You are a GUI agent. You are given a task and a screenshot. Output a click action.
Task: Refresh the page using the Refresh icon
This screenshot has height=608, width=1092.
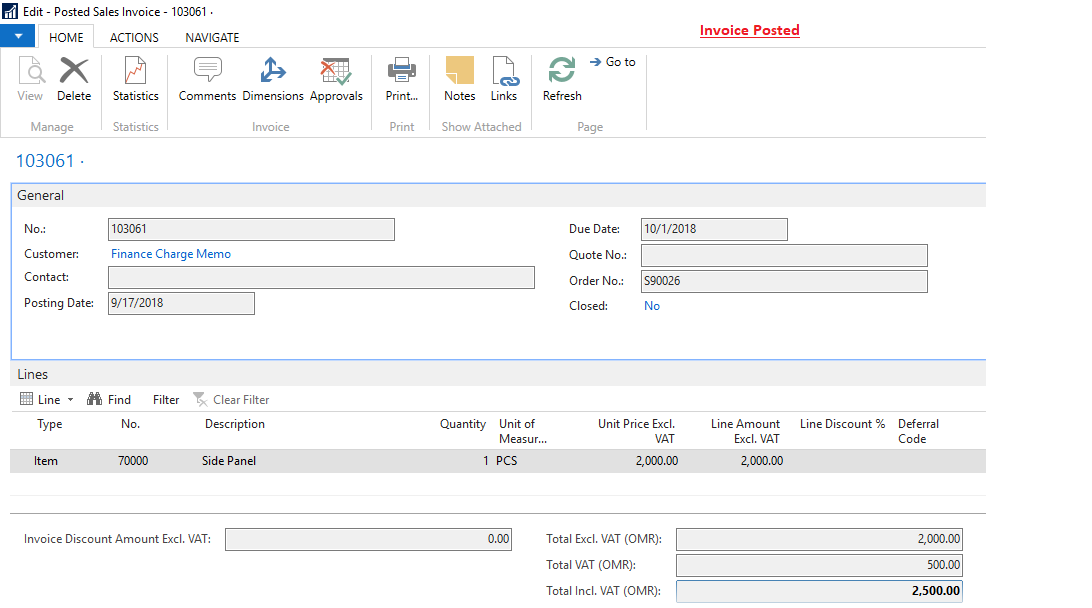coord(561,78)
